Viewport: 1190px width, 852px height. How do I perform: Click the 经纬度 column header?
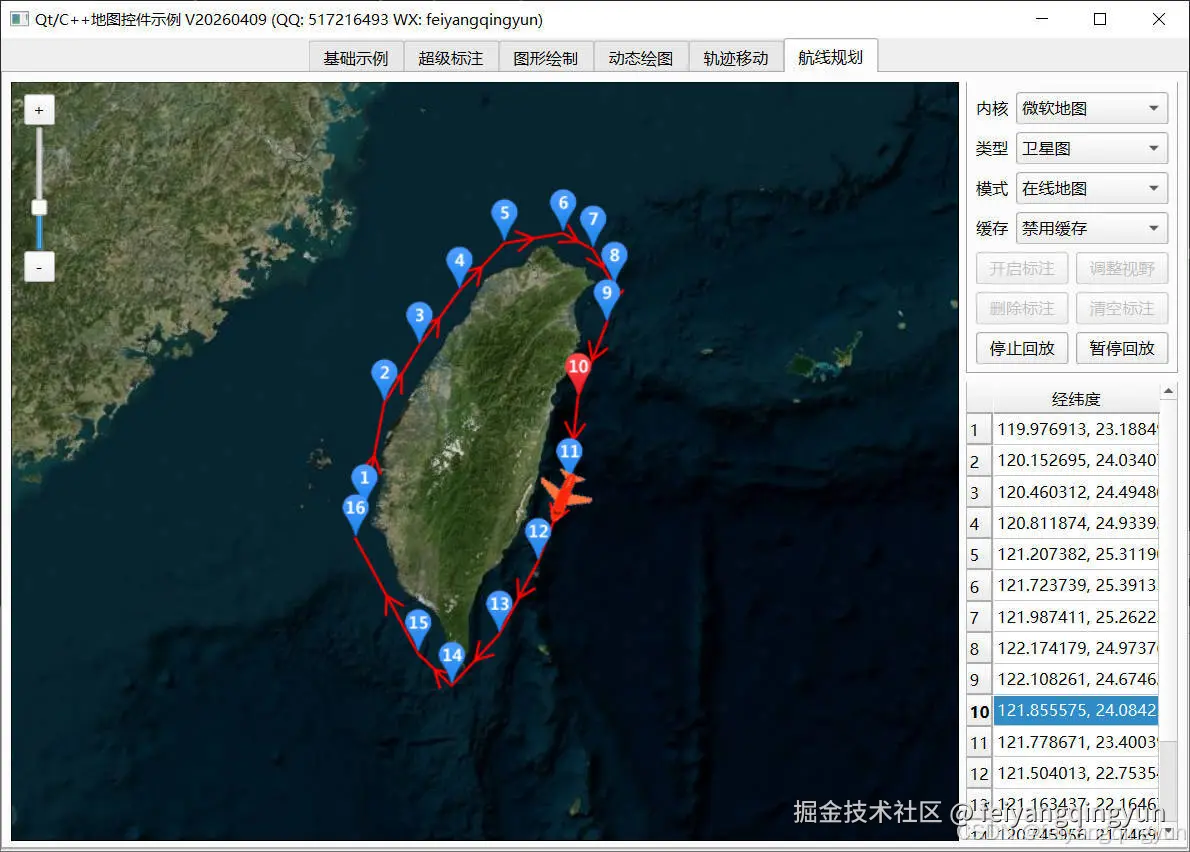pos(1075,399)
